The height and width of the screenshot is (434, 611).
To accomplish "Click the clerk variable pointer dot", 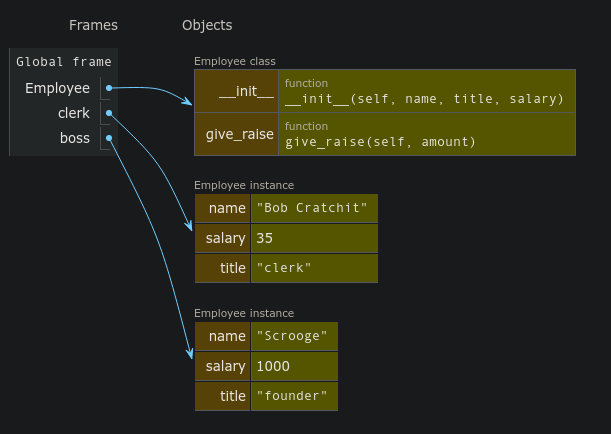I will point(109,113).
